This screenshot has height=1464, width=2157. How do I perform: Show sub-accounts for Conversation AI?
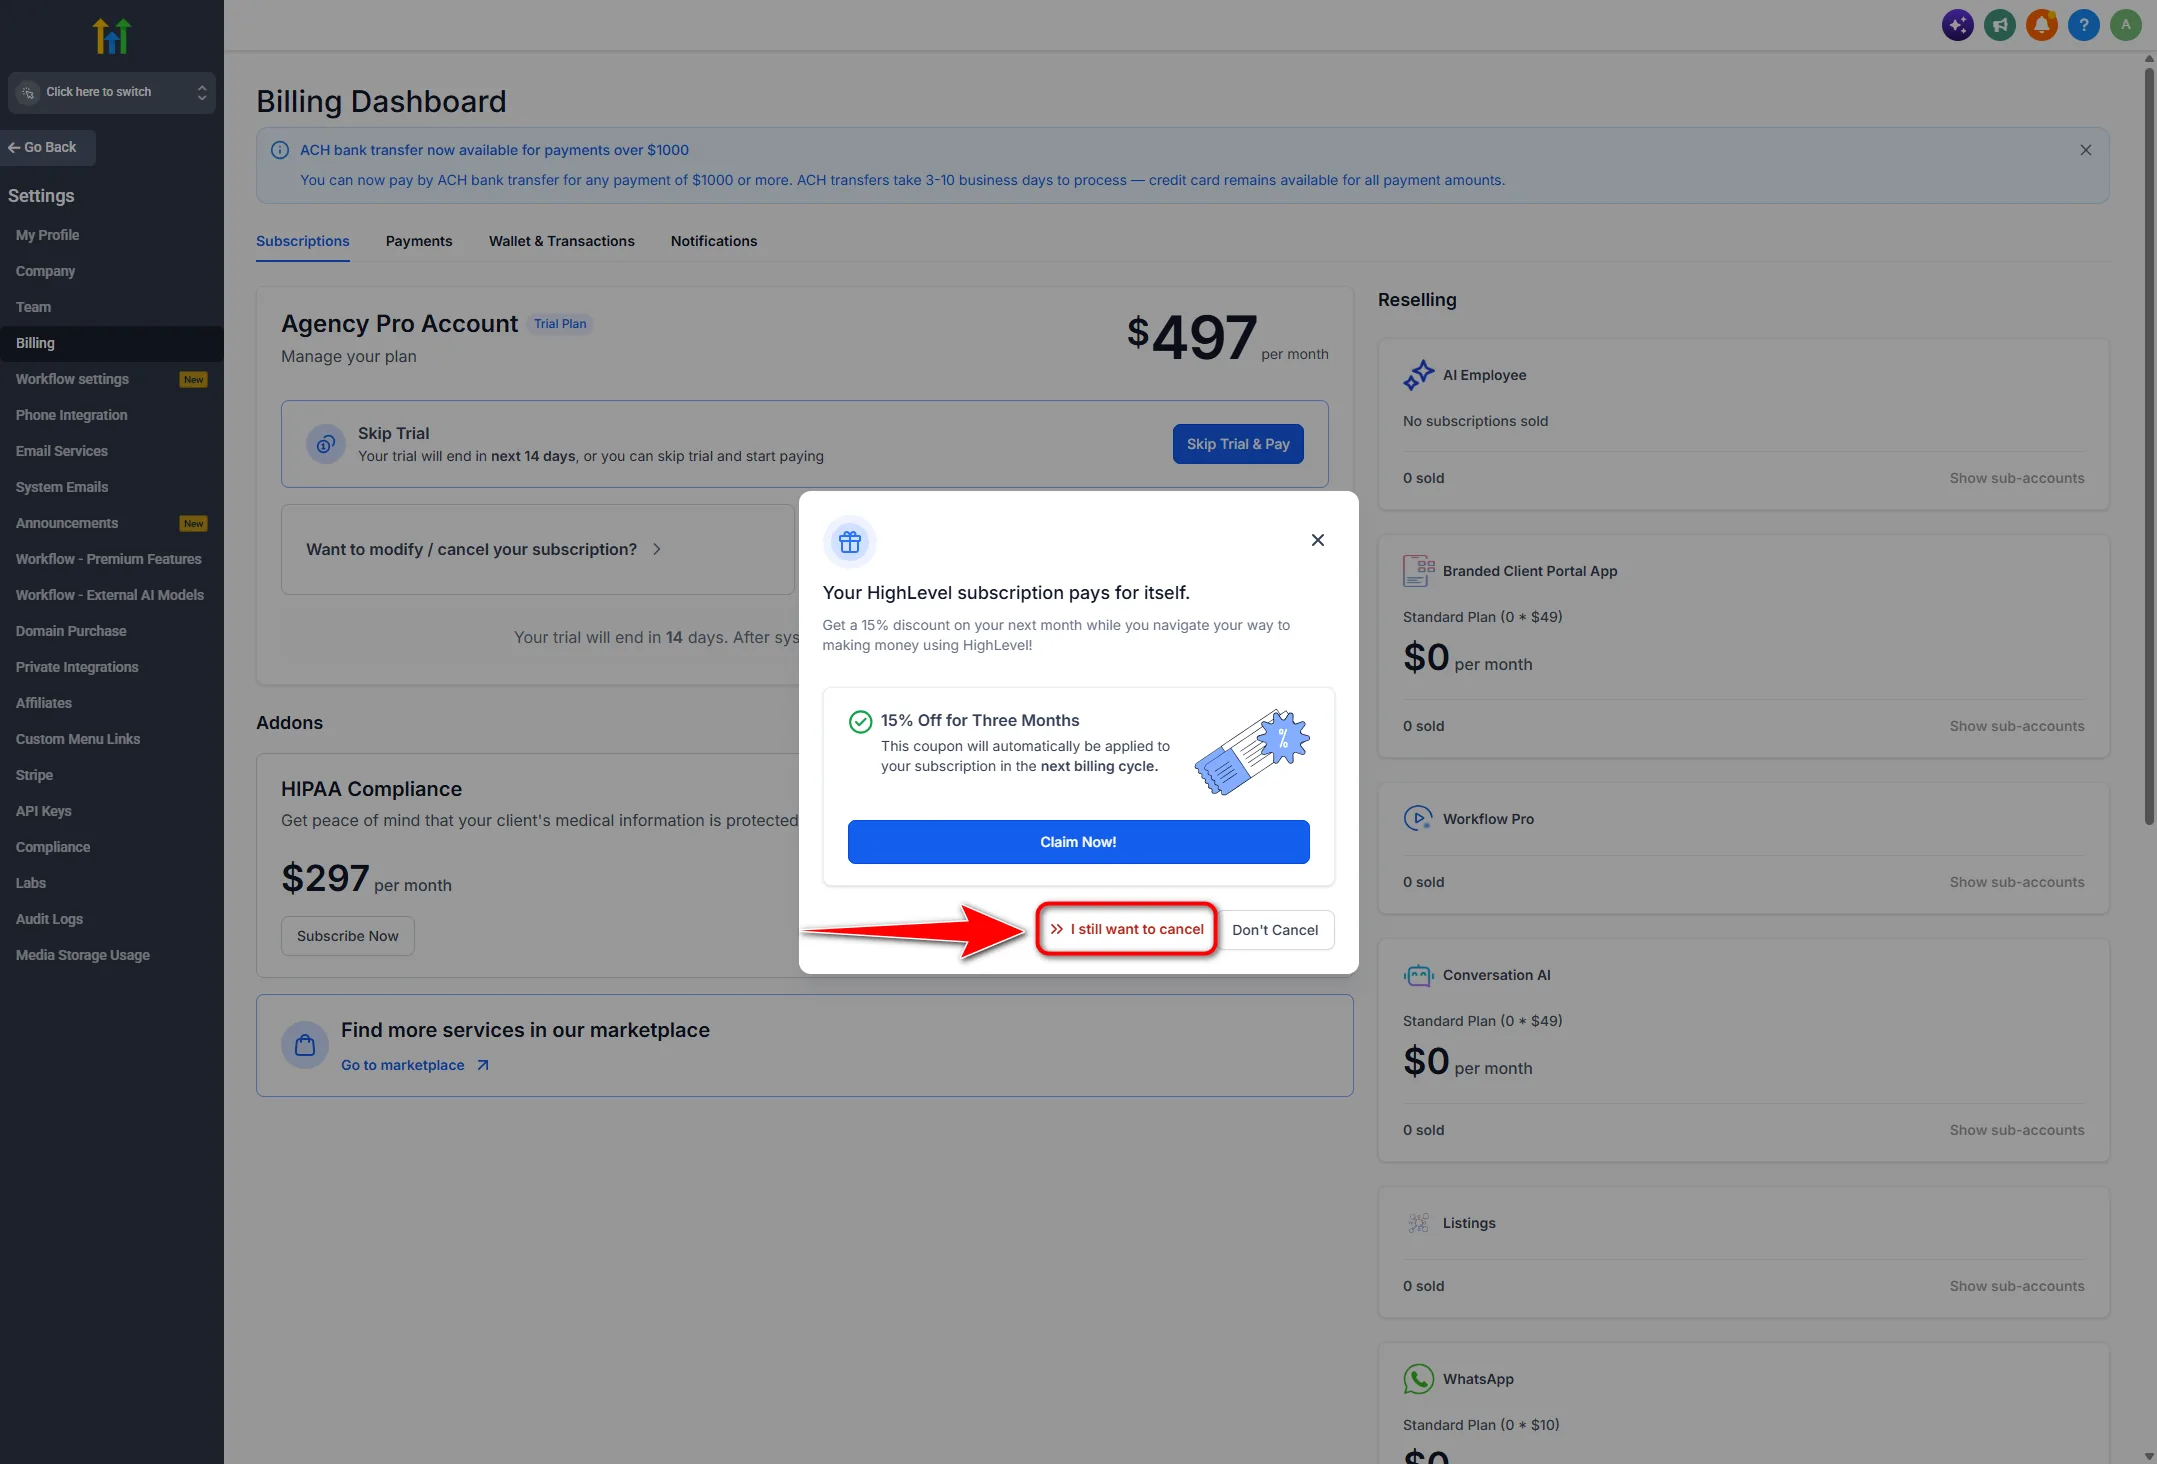coord(2016,1130)
